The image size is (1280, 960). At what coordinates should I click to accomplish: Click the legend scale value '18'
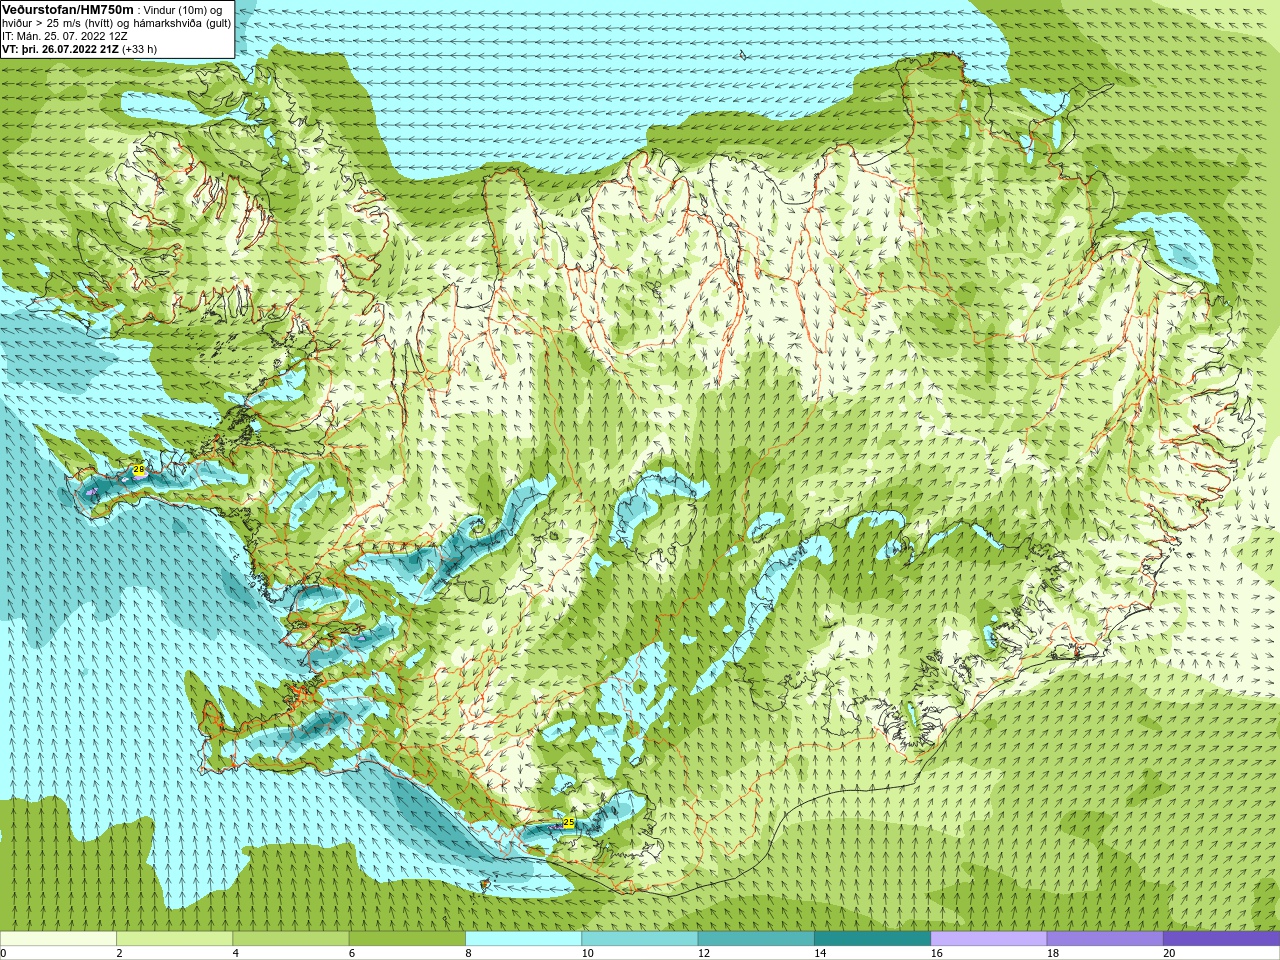pos(1053,953)
